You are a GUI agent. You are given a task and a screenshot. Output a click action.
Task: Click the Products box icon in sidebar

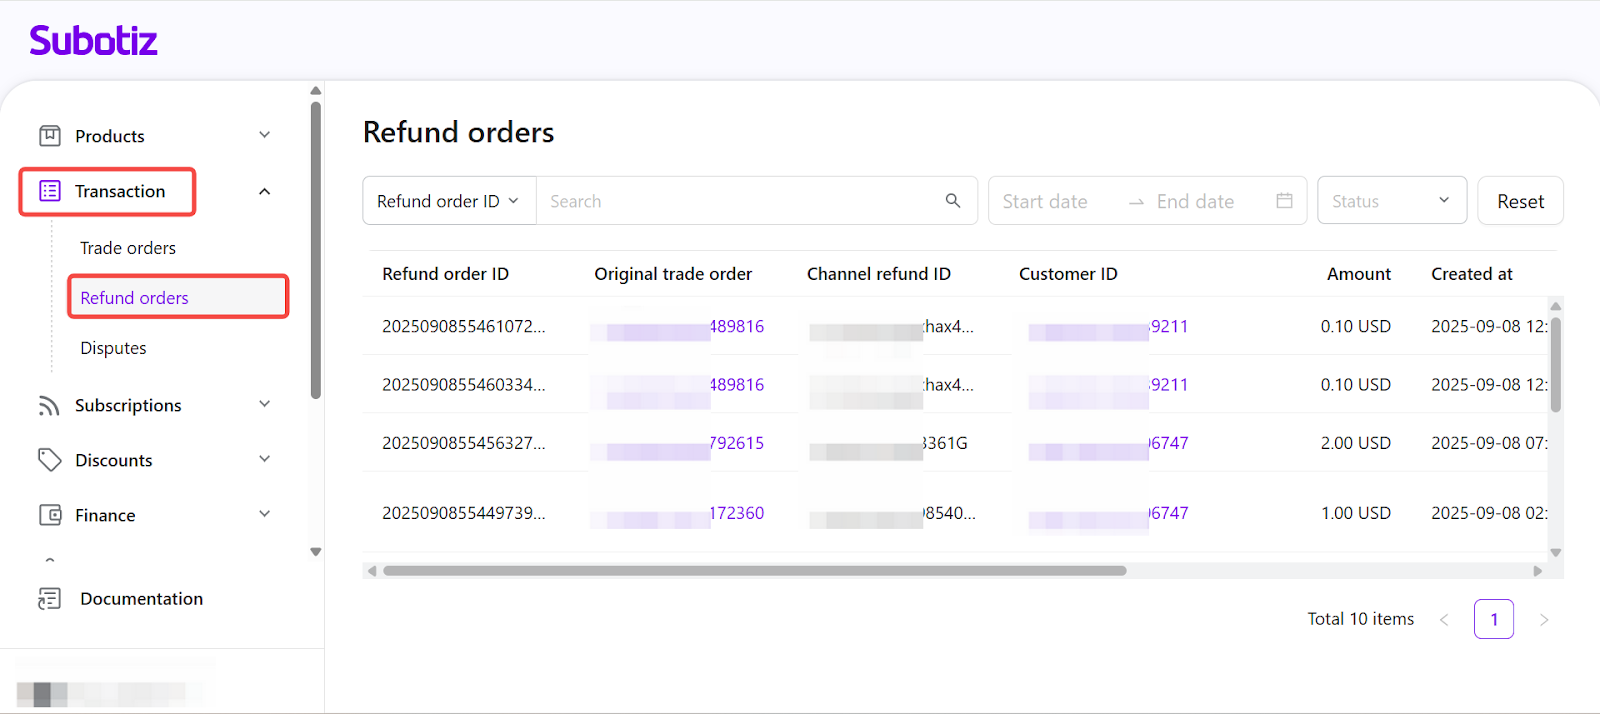point(49,136)
